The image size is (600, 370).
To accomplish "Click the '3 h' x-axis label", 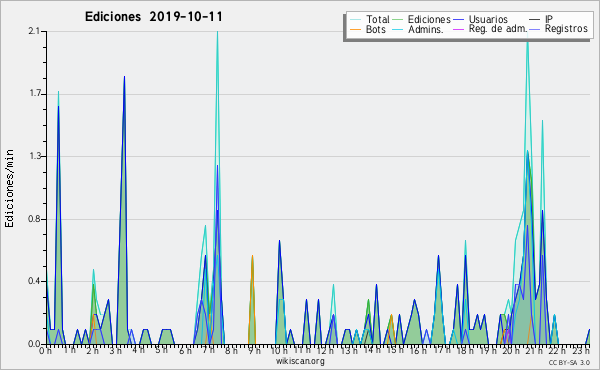I will click(116, 350).
